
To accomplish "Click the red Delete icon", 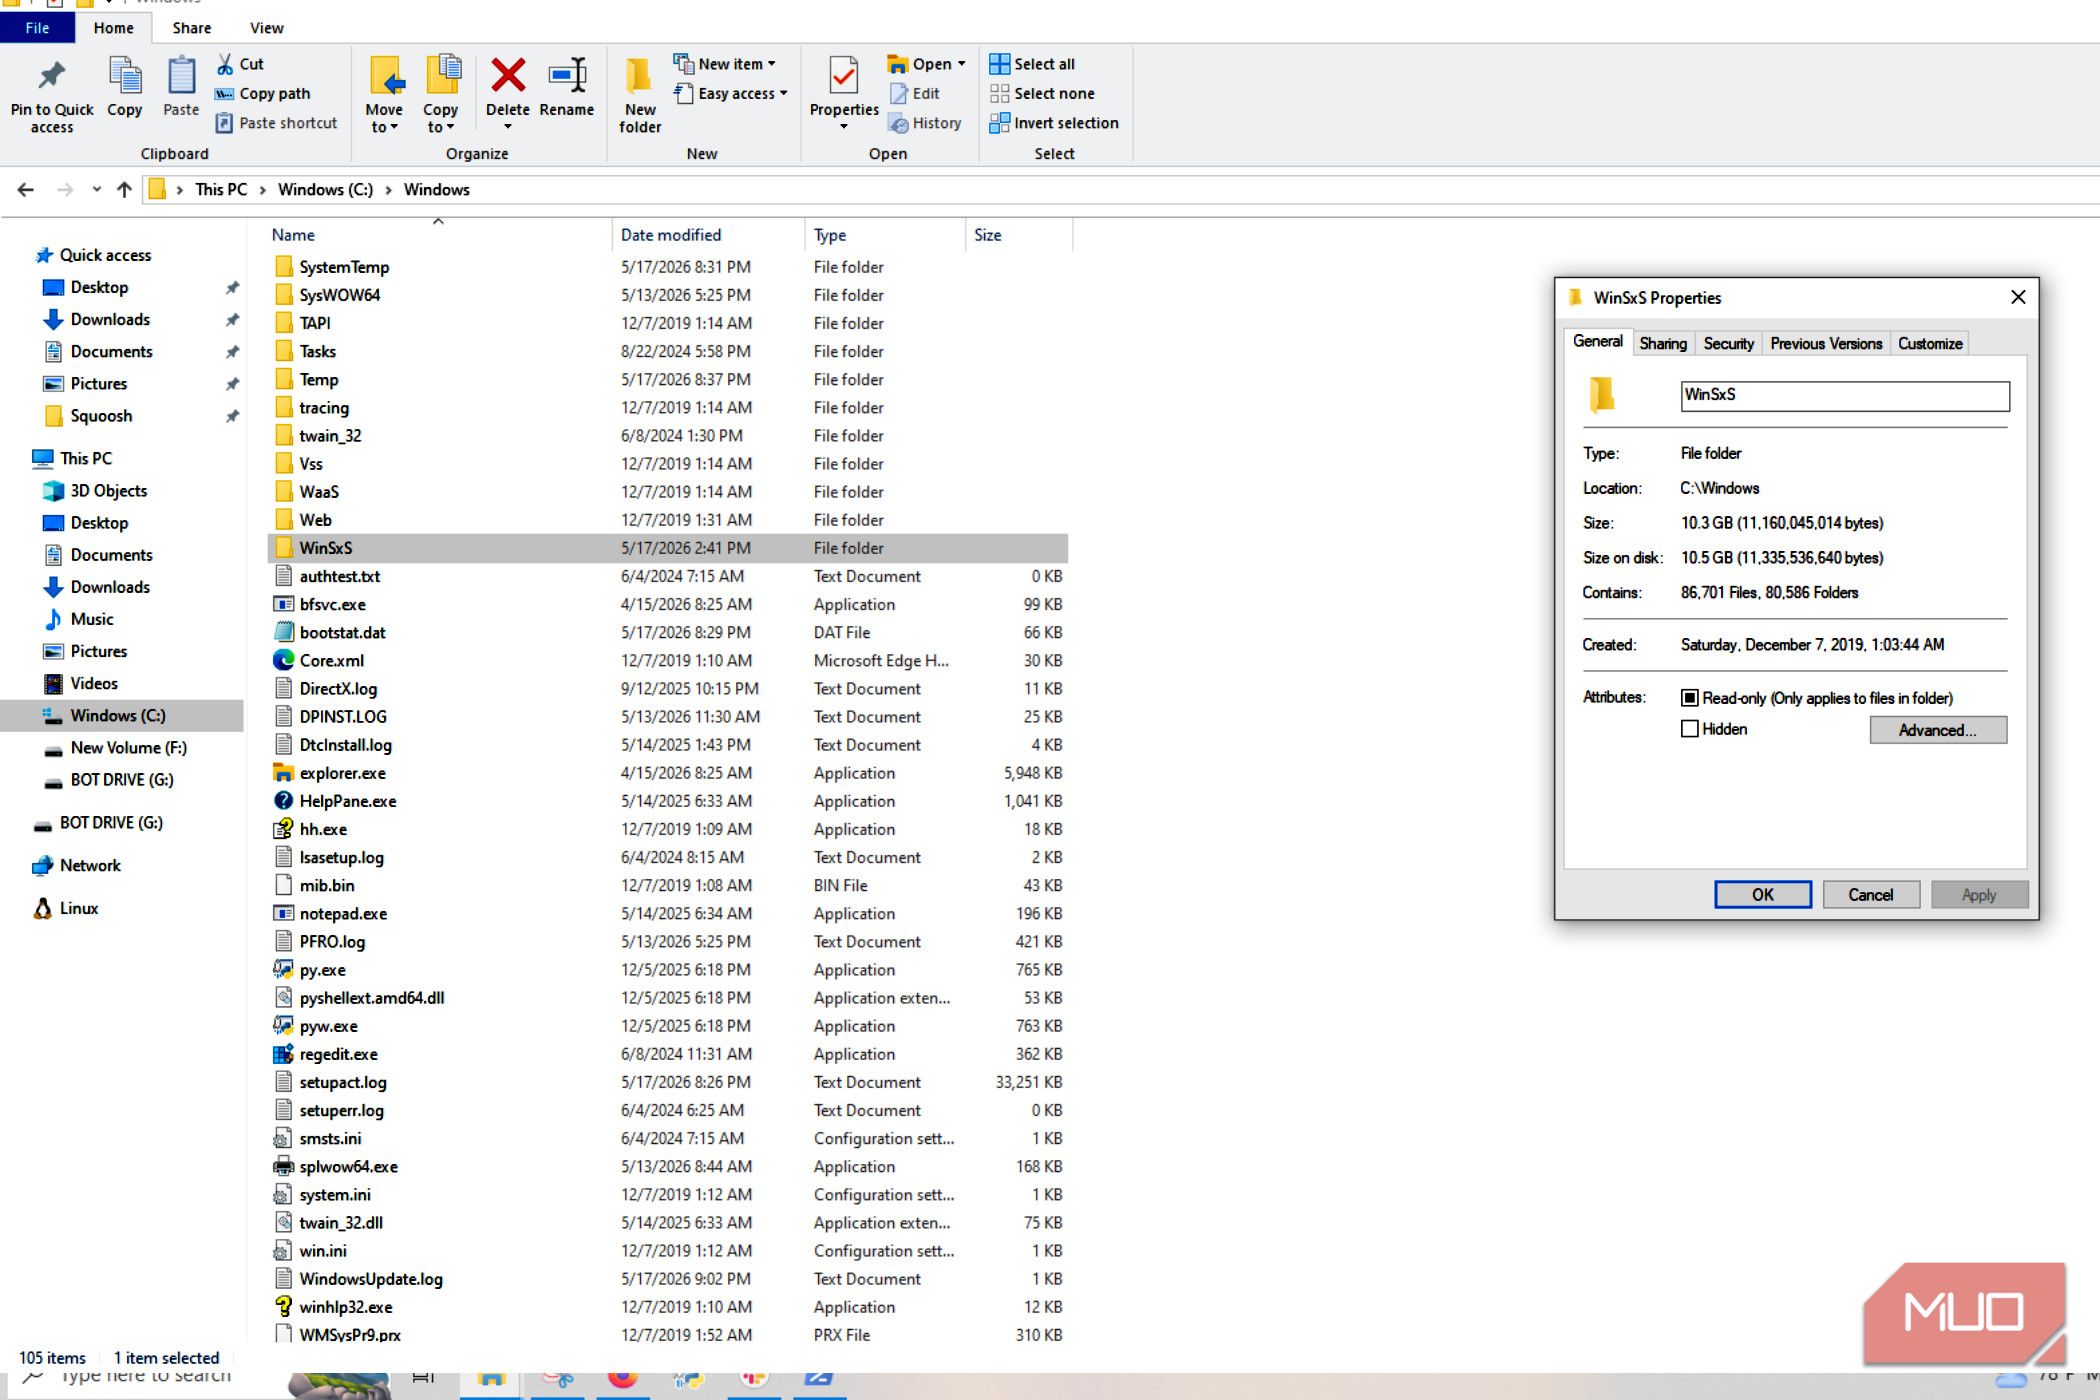I will coord(508,75).
